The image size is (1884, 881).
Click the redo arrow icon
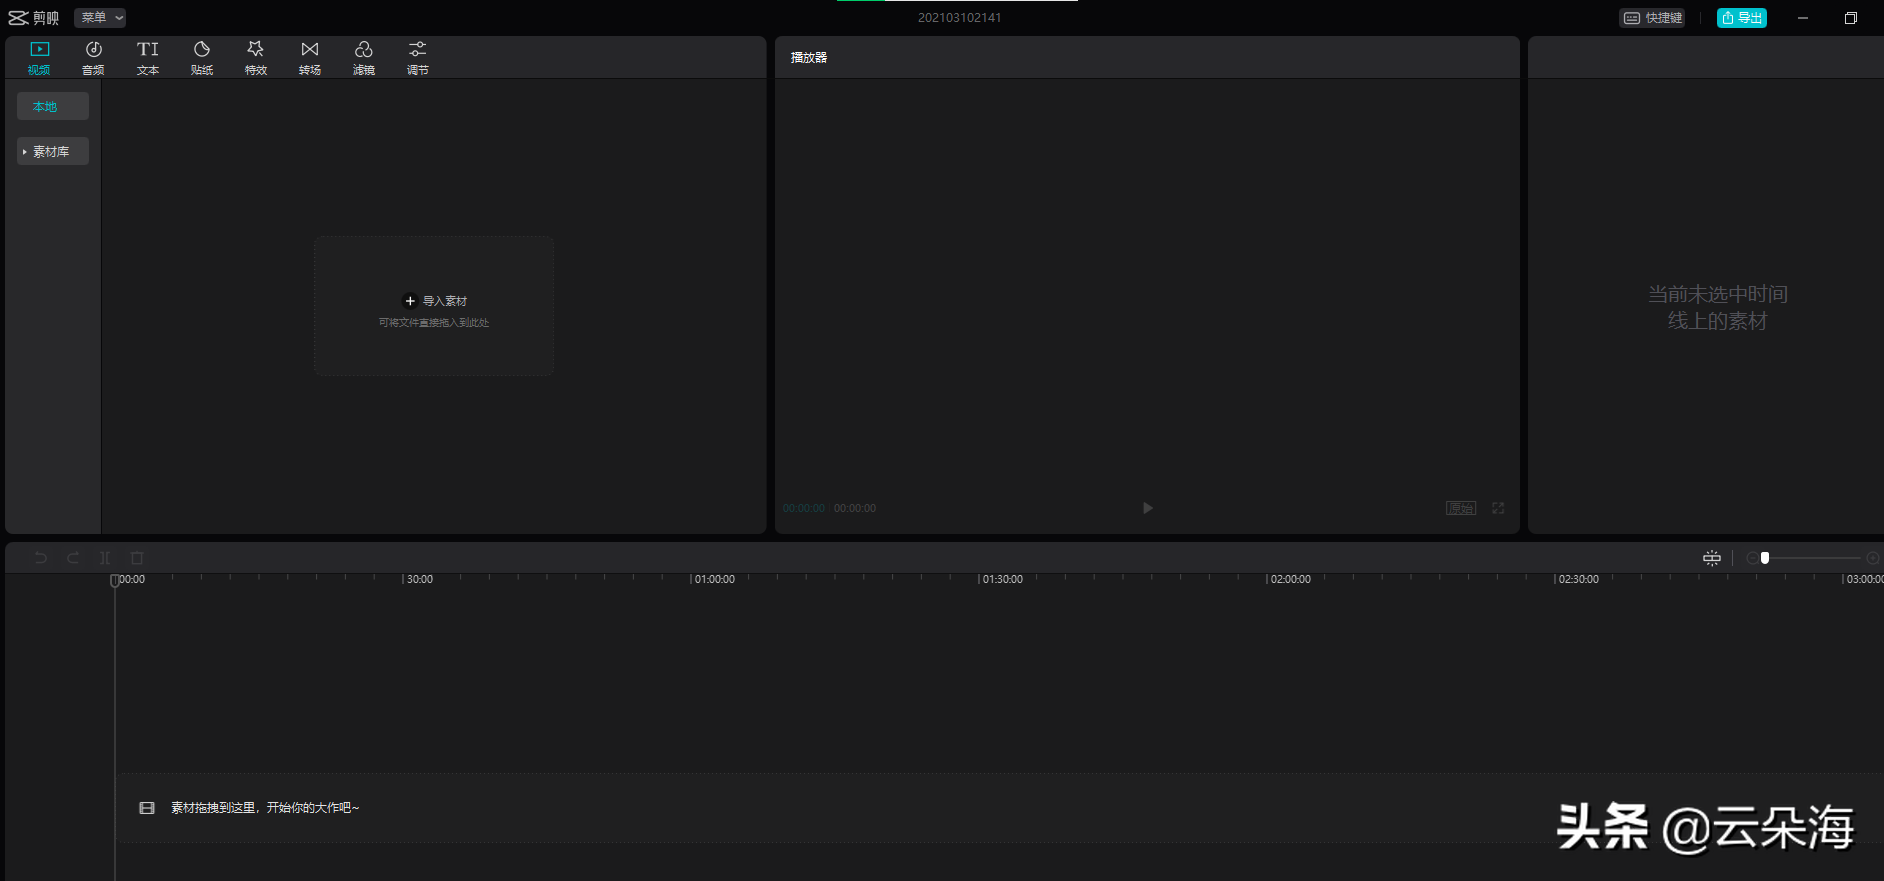click(x=73, y=558)
